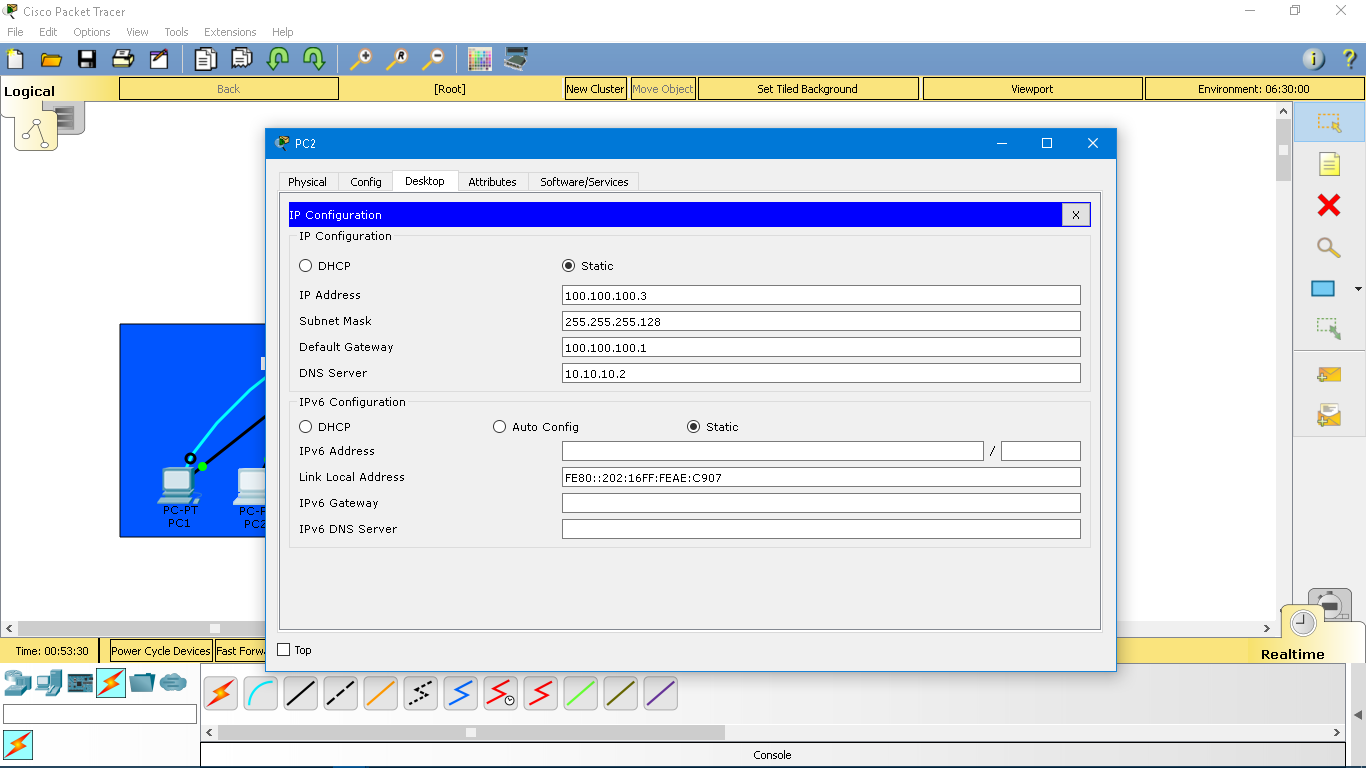The image size is (1366, 768).
Task: Click the Environment: 06:30:00 button
Action: click(x=1254, y=89)
